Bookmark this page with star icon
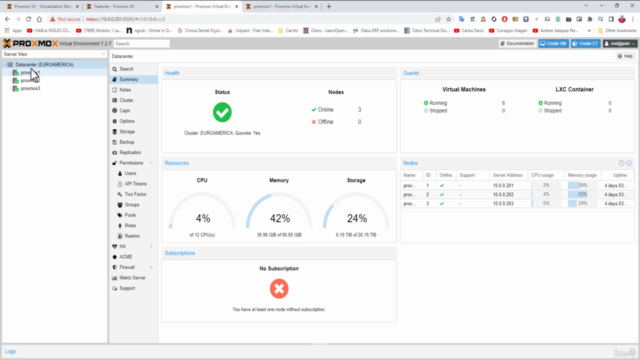 [449, 19]
